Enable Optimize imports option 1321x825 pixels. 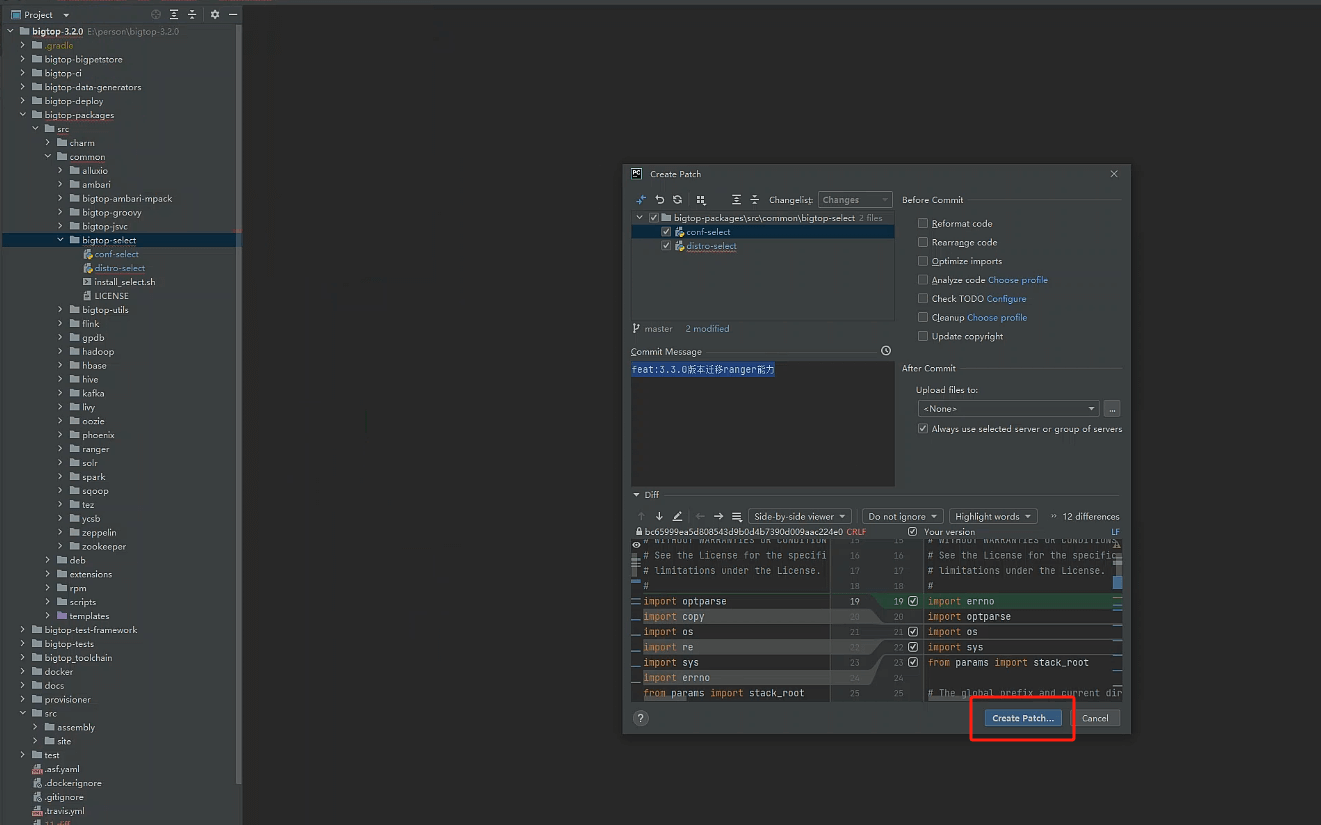[x=923, y=261]
